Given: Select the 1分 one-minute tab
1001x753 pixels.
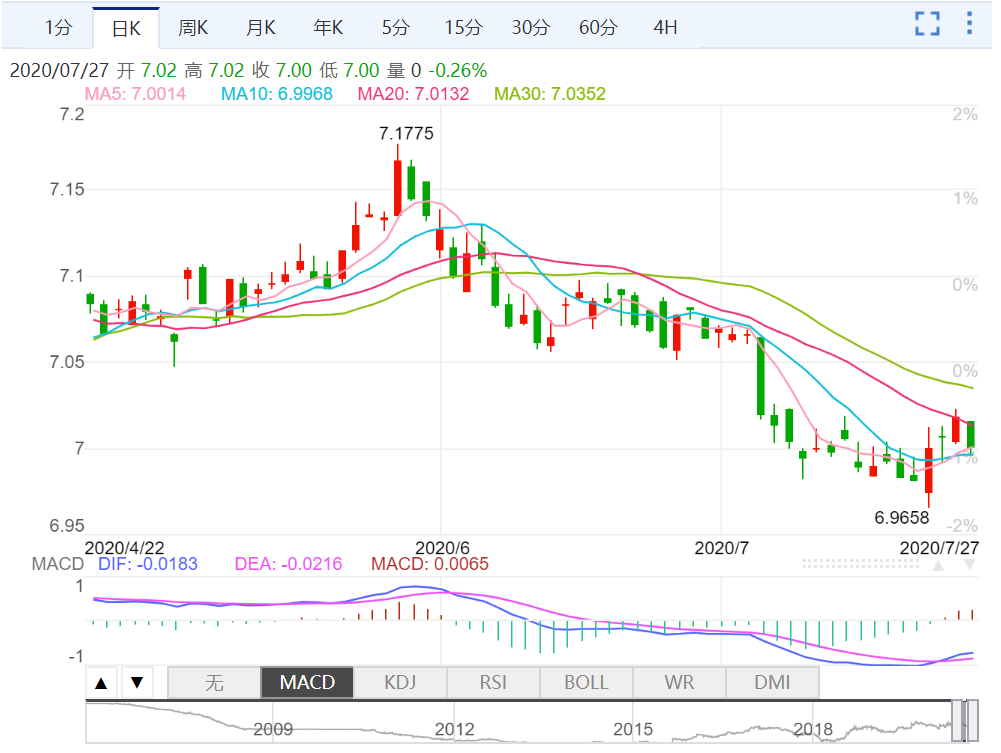Looking at the screenshot, I should (59, 28).
